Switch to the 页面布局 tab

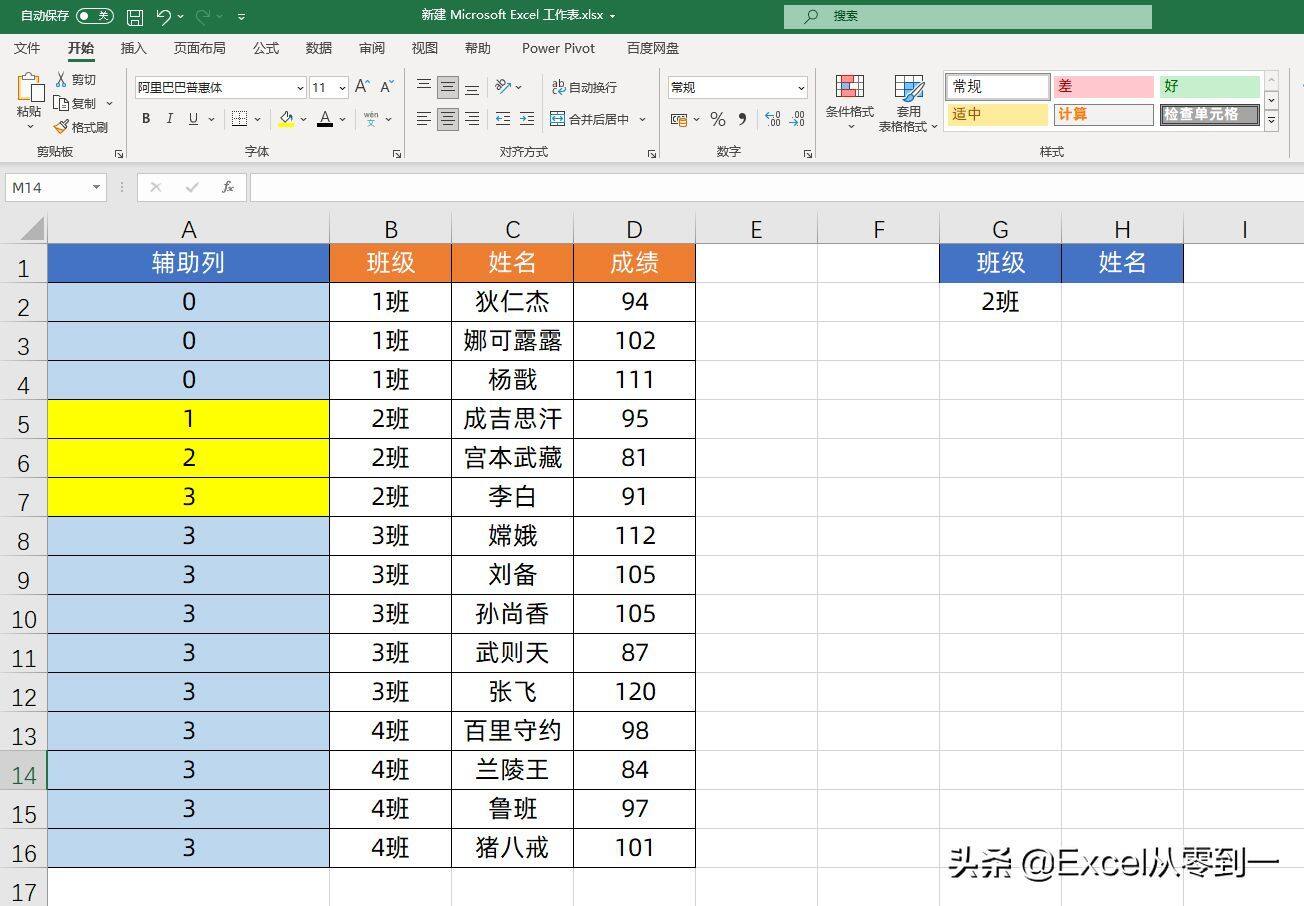199,48
